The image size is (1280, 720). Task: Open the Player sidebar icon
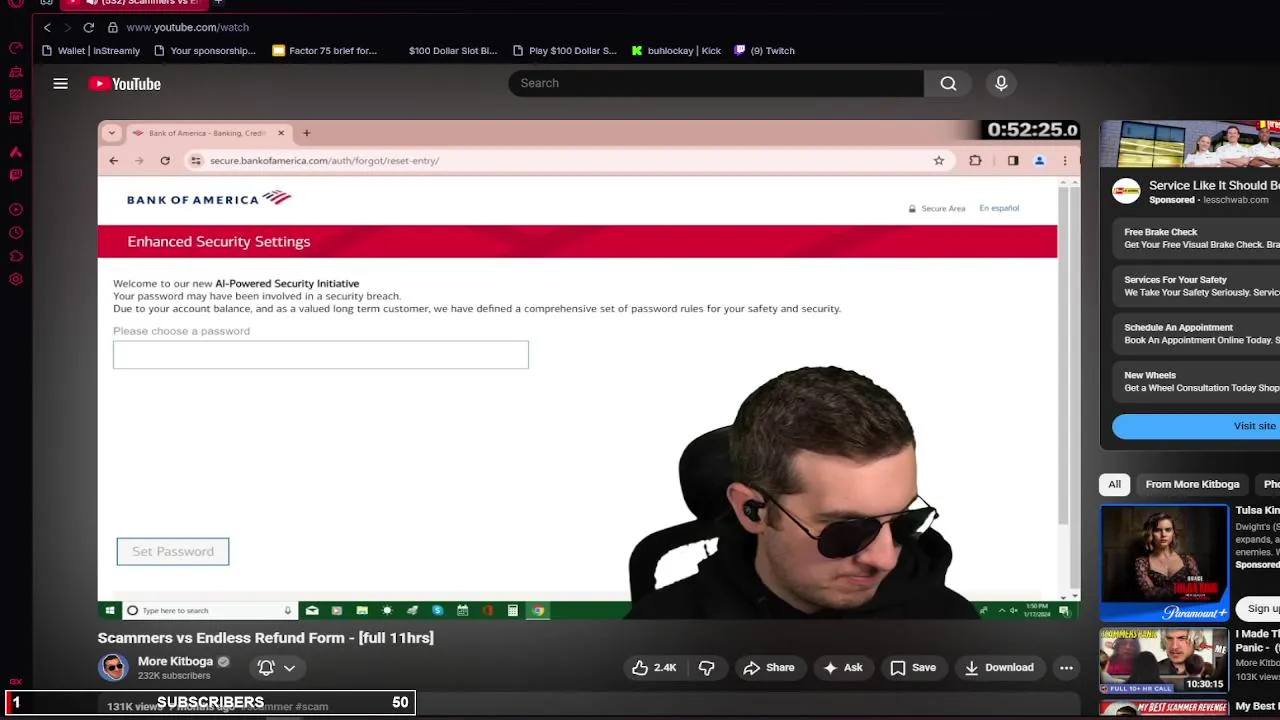16,210
